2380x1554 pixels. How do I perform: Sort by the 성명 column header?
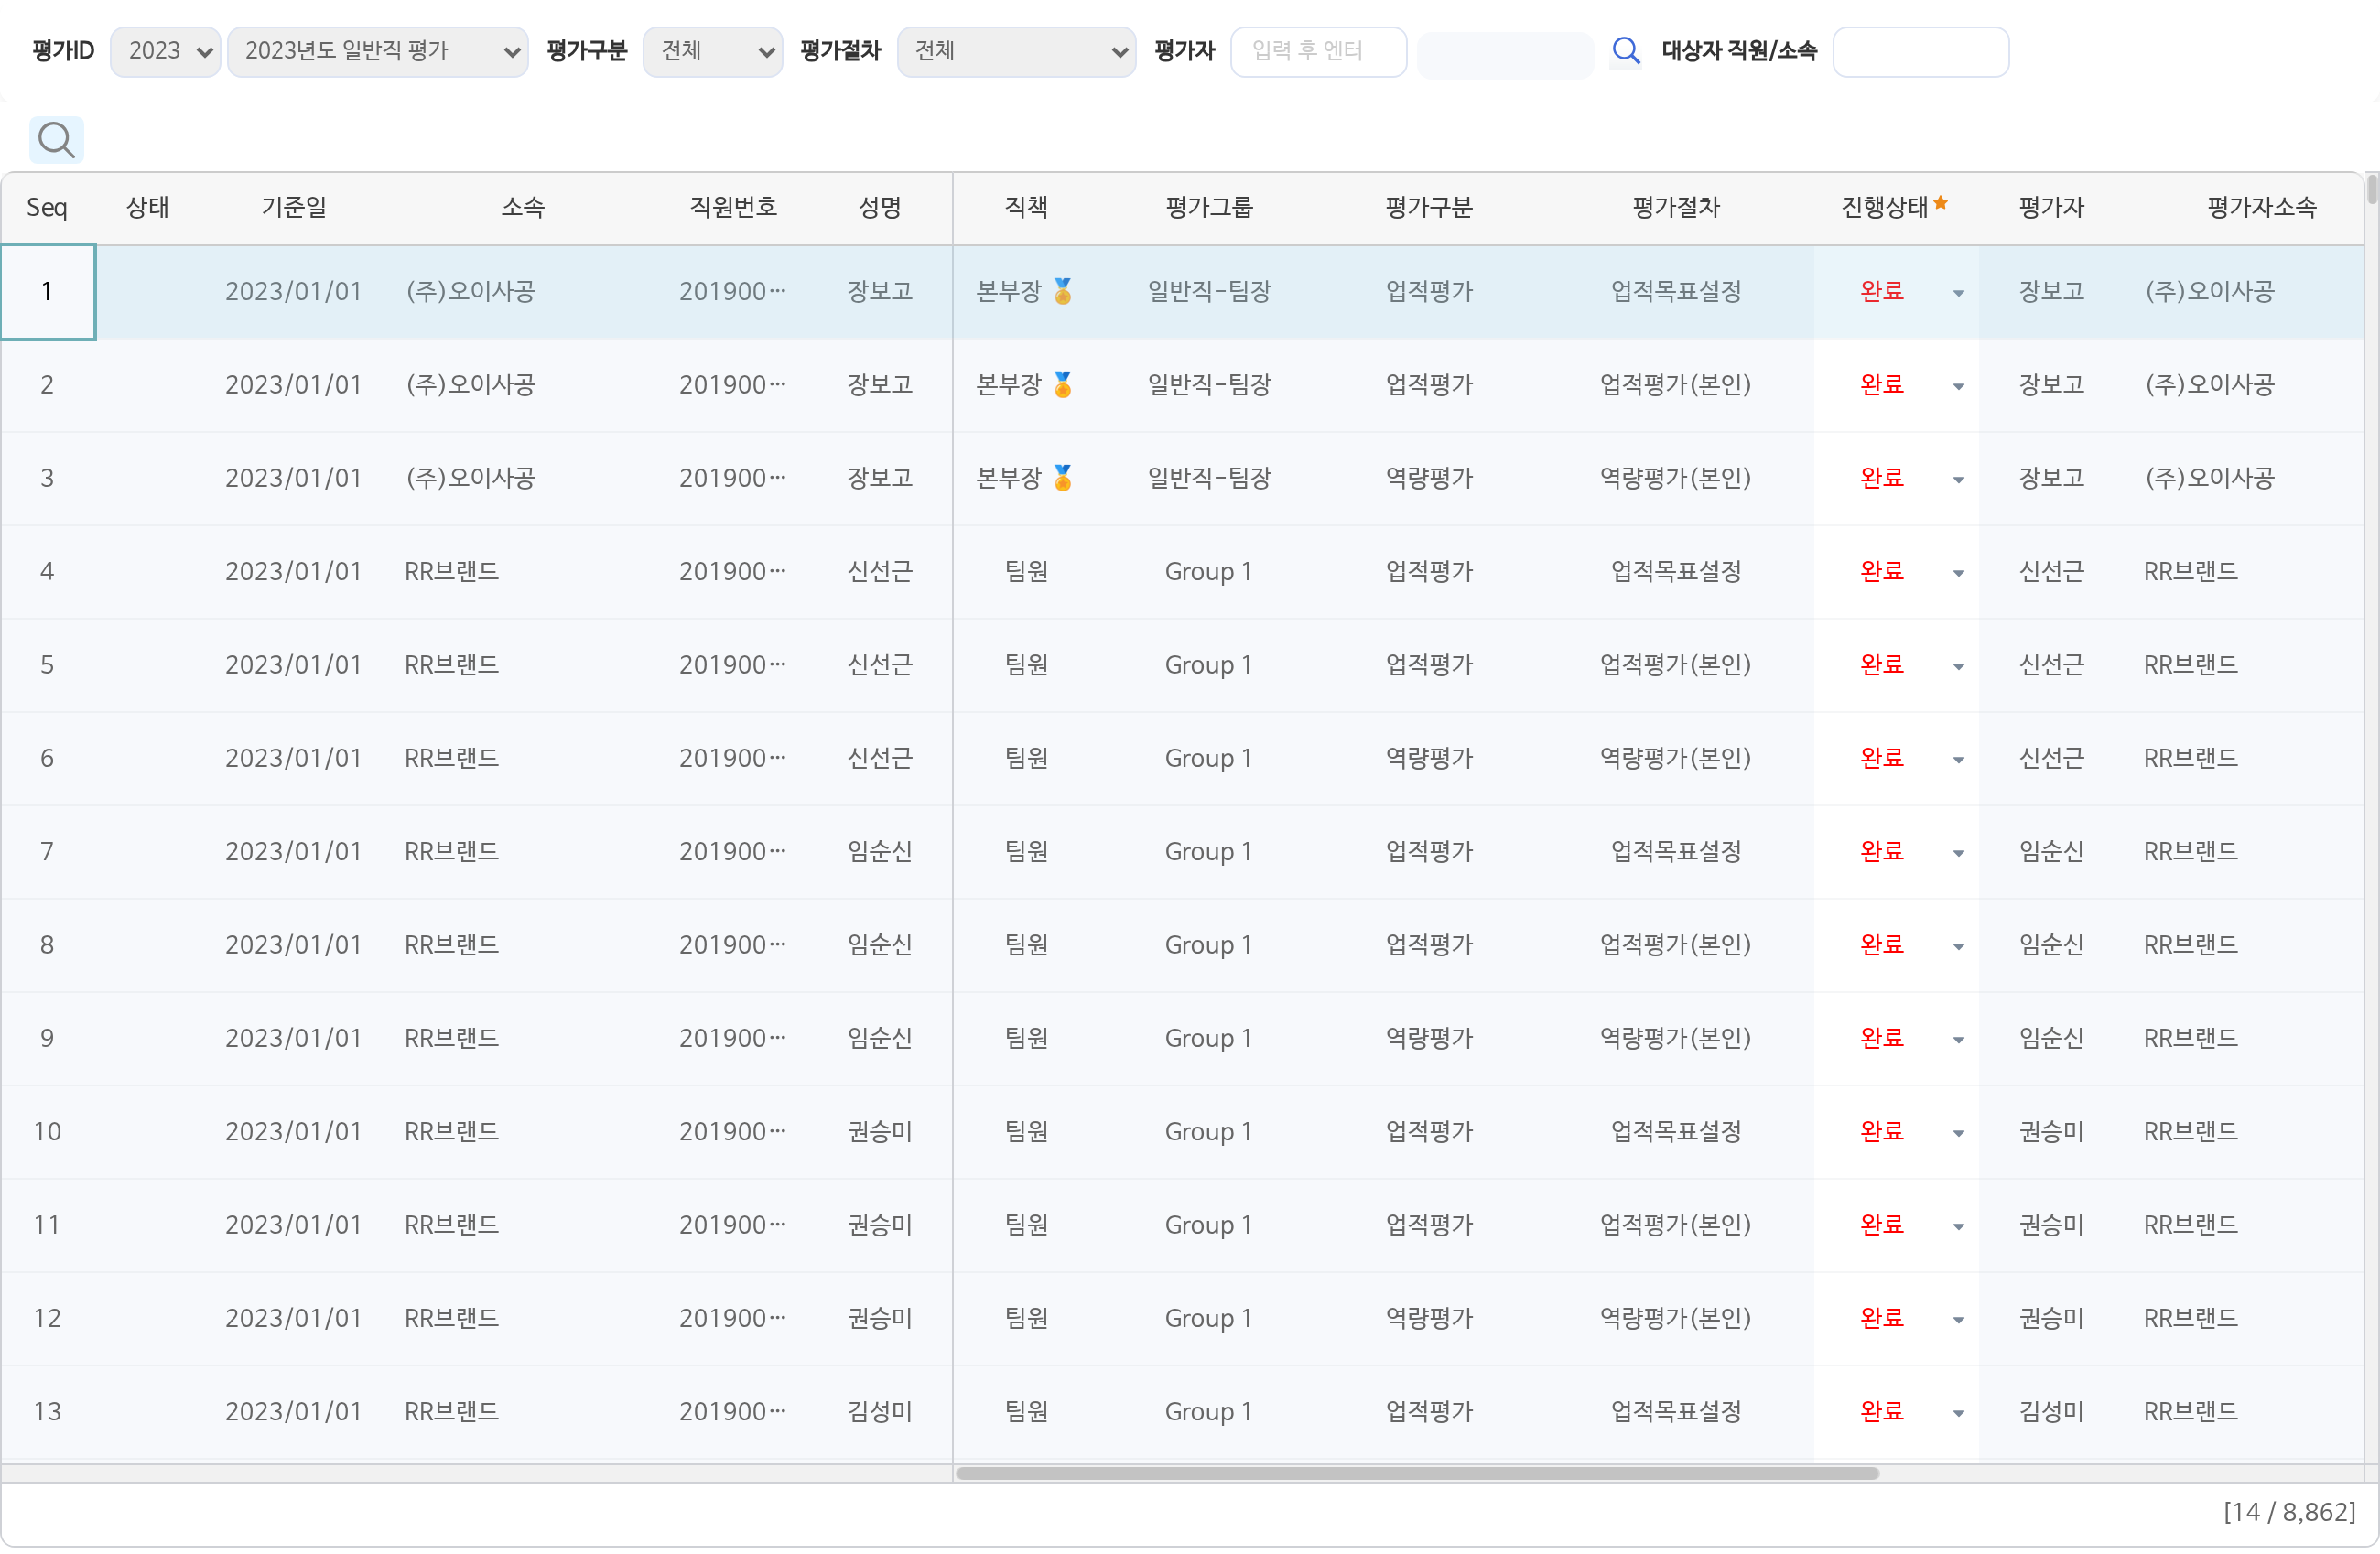pos(880,208)
